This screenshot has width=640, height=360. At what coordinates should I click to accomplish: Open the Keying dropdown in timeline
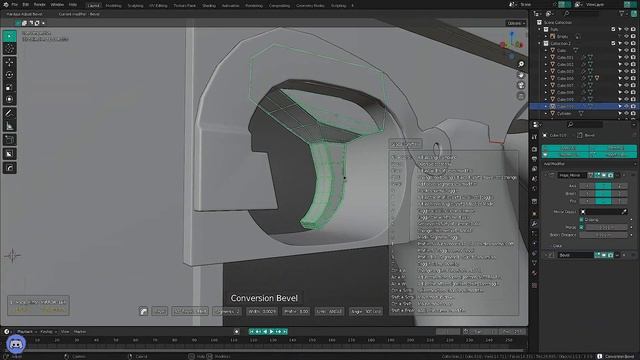pyautogui.click(x=48, y=331)
